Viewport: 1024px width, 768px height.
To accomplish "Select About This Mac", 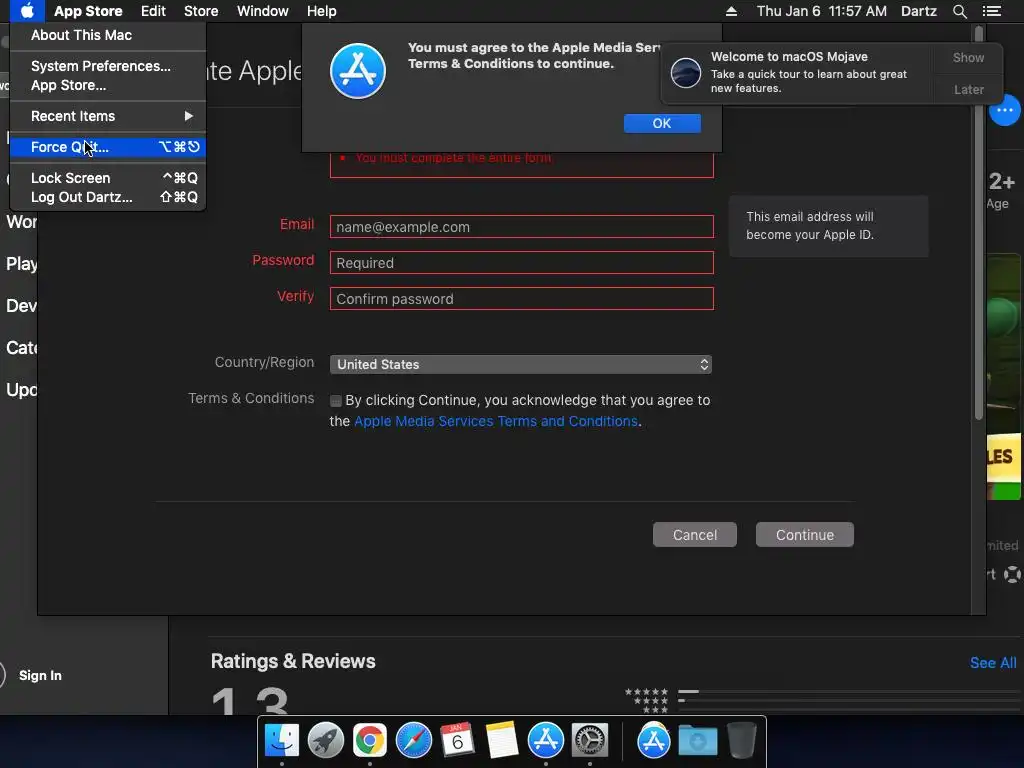I will pyautogui.click(x=108, y=35).
